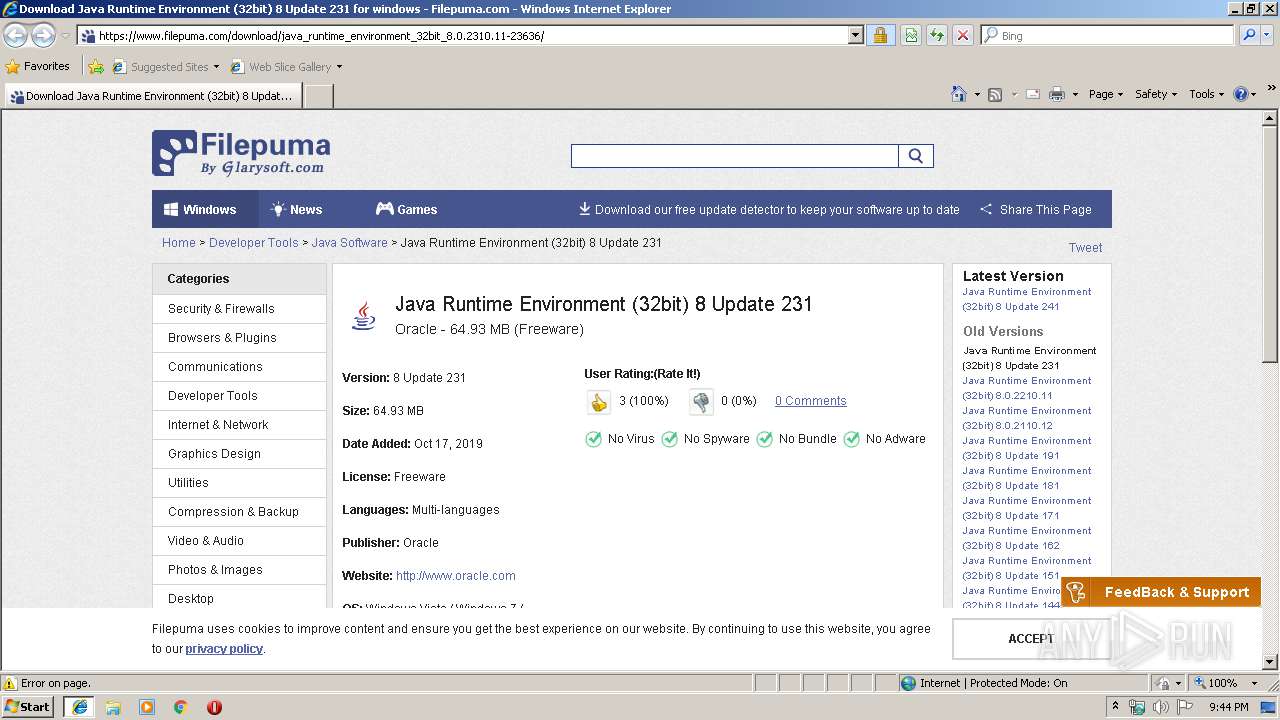1280x720 pixels.
Task: Click the volume speaker tray icon
Action: click(x=1160, y=707)
